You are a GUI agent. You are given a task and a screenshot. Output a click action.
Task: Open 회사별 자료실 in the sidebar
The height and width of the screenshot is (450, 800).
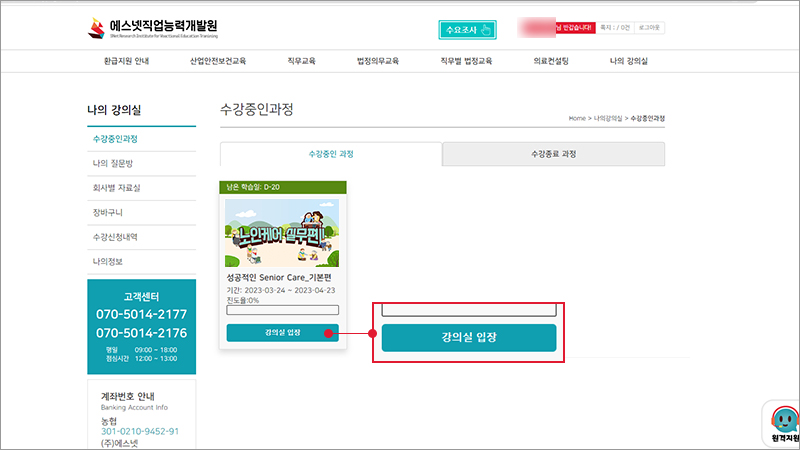point(116,188)
